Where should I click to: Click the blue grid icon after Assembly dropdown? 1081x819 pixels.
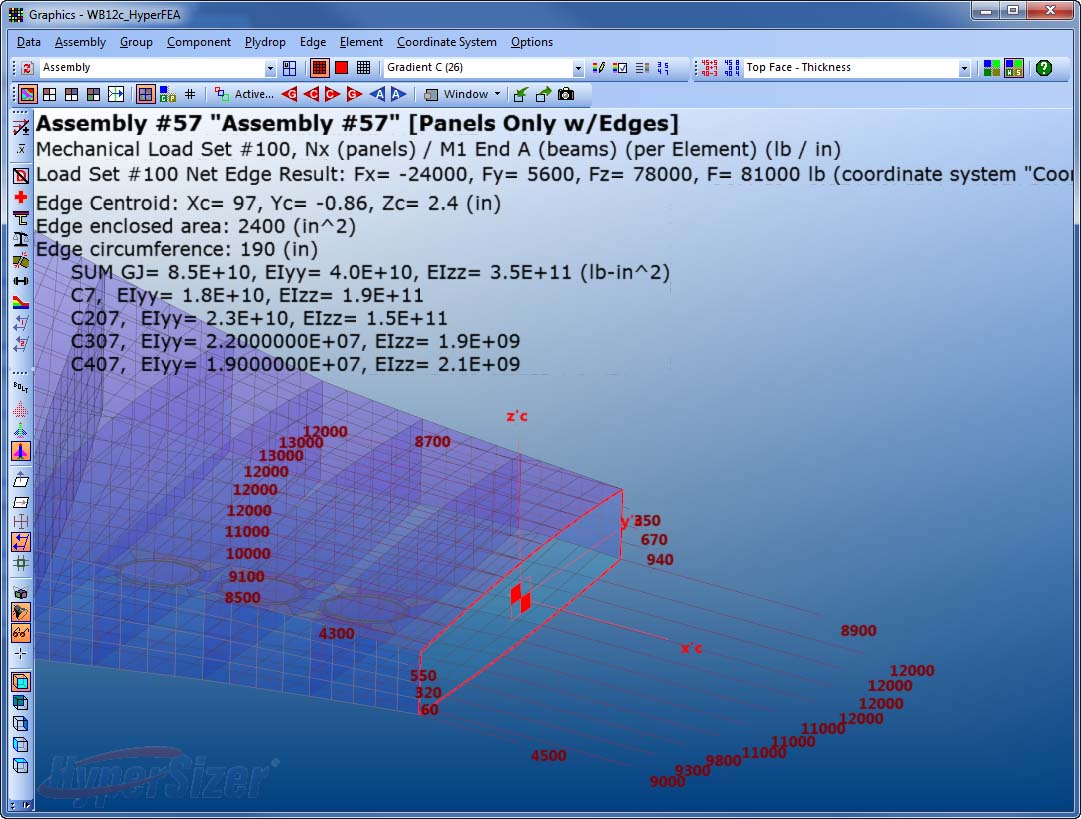(x=290, y=68)
